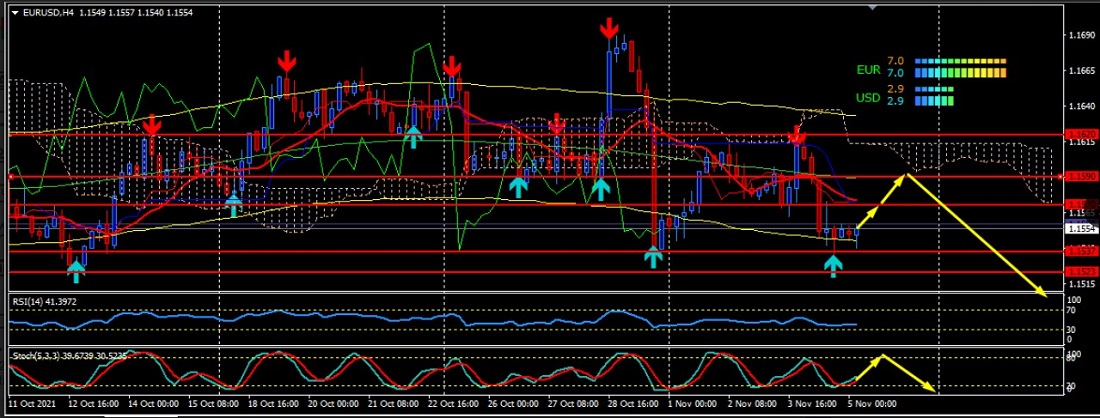Click the 1.1615 price axis label

(x=1080, y=142)
